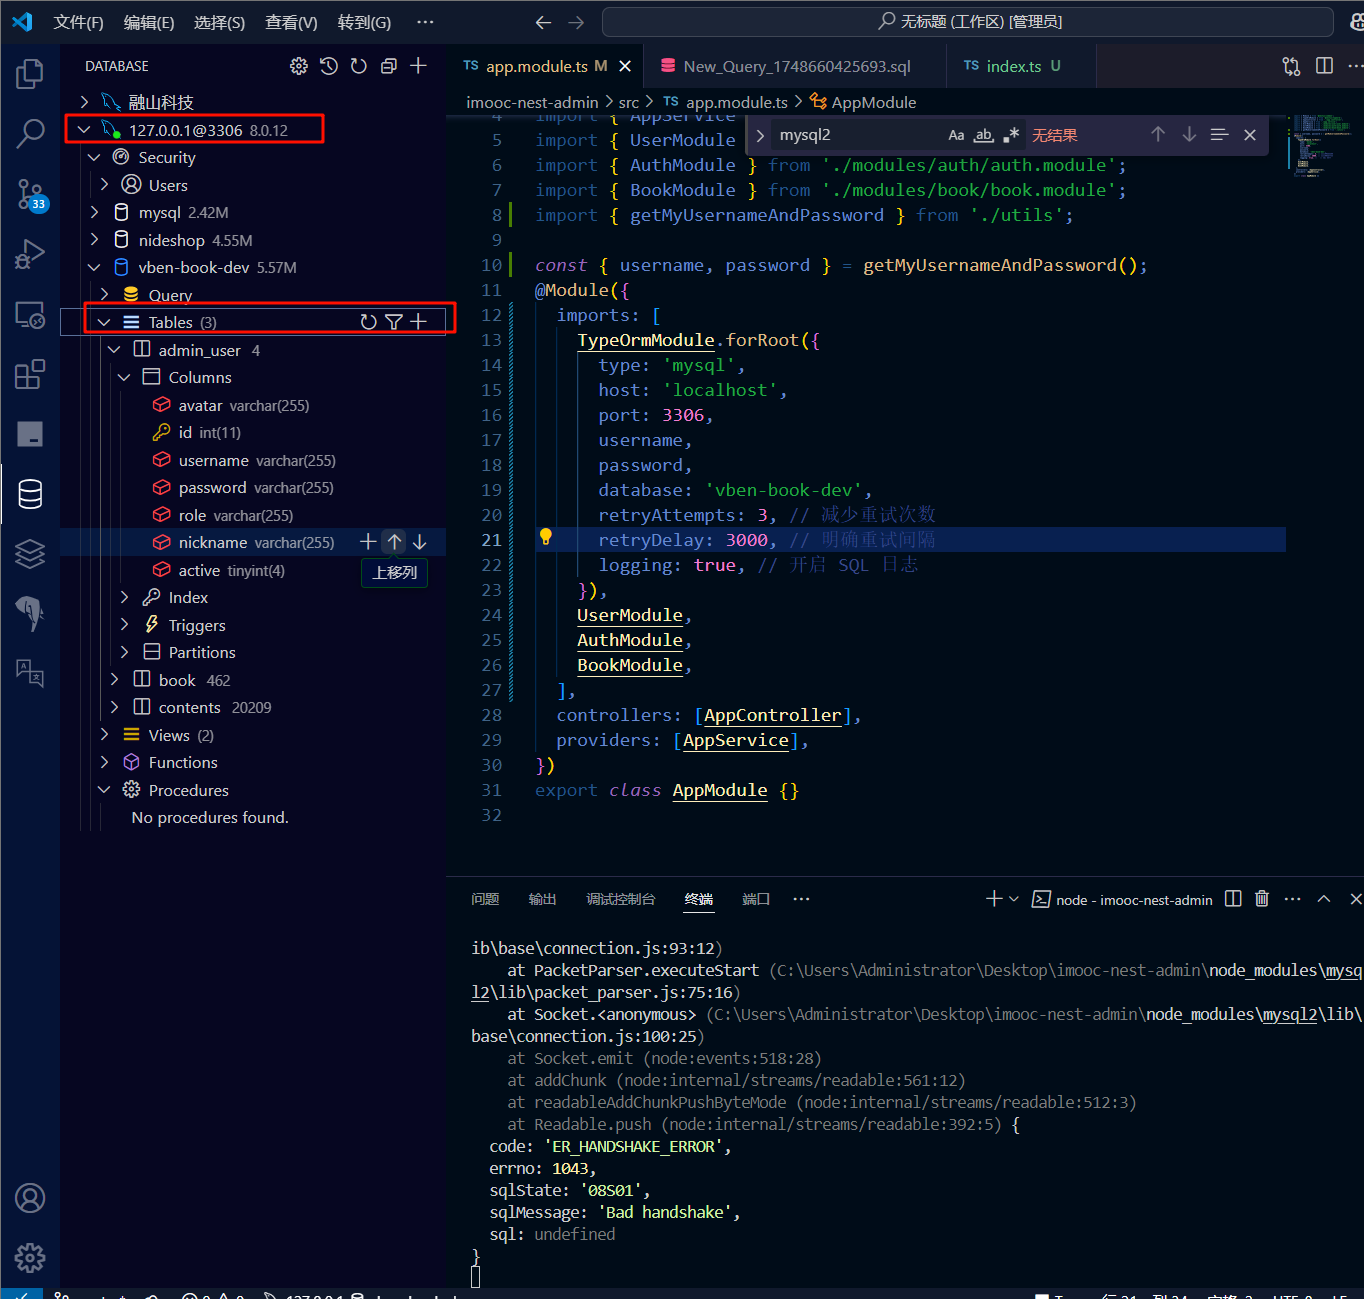Image resolution: width=1364 pixels, height=1299 pixels.
Task: Toggle Match Case in find widget
Action: pyautogui.click(x=956, y=135)
